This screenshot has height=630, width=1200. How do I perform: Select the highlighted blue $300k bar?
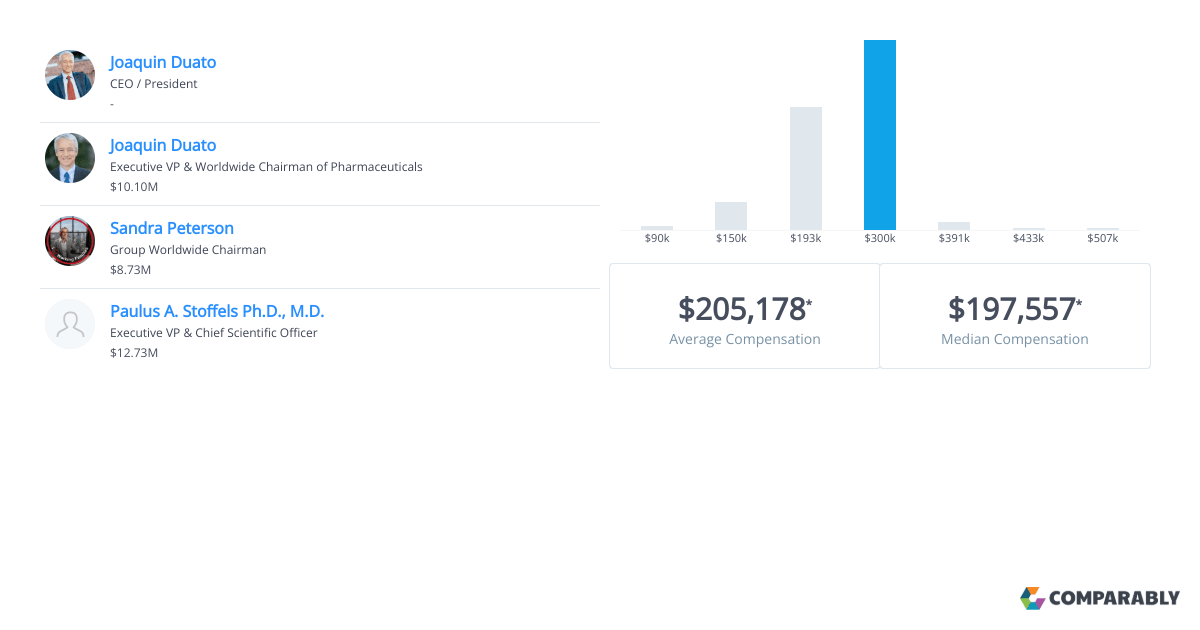pos(880,135)
